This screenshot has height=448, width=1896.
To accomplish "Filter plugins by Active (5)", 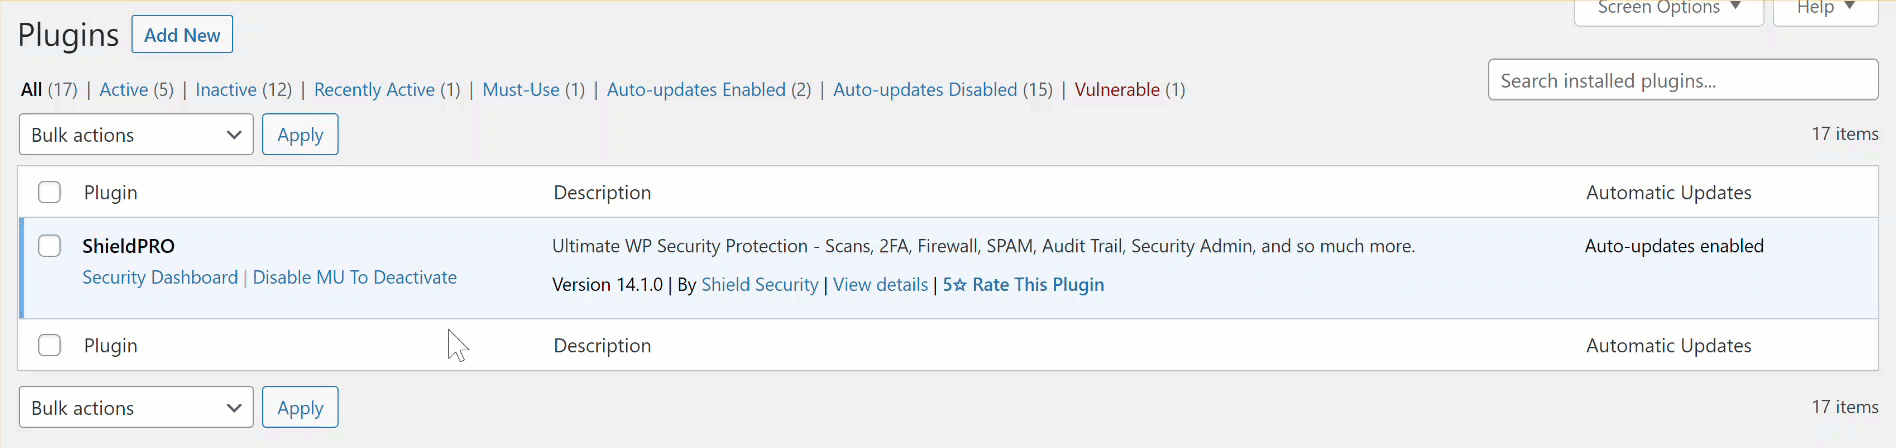I will 136,90.
